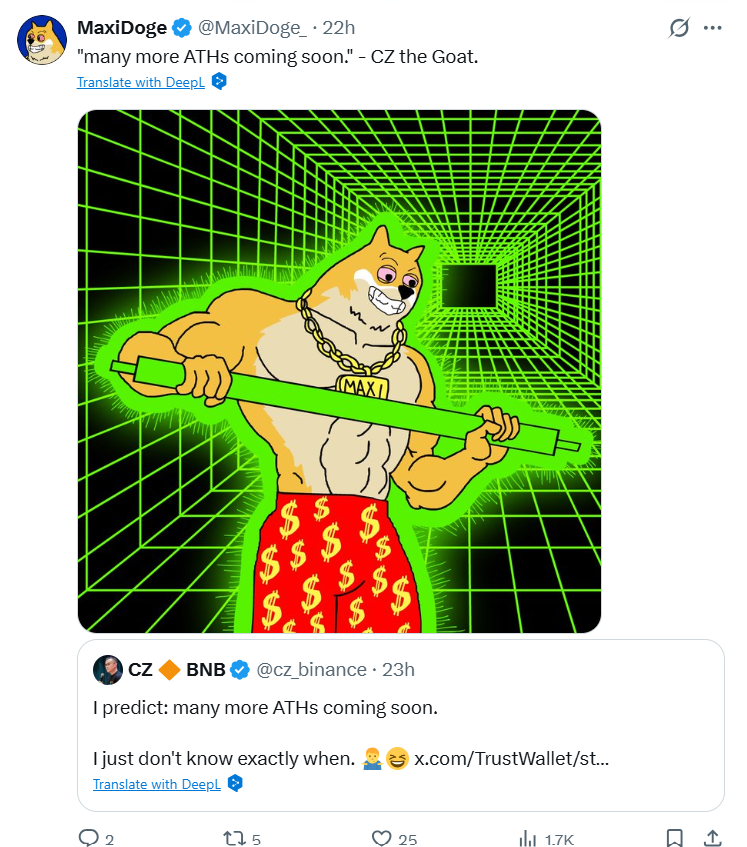
Task: Translate quoted CZ tweet with DeepL
Action: click(157, 784)
